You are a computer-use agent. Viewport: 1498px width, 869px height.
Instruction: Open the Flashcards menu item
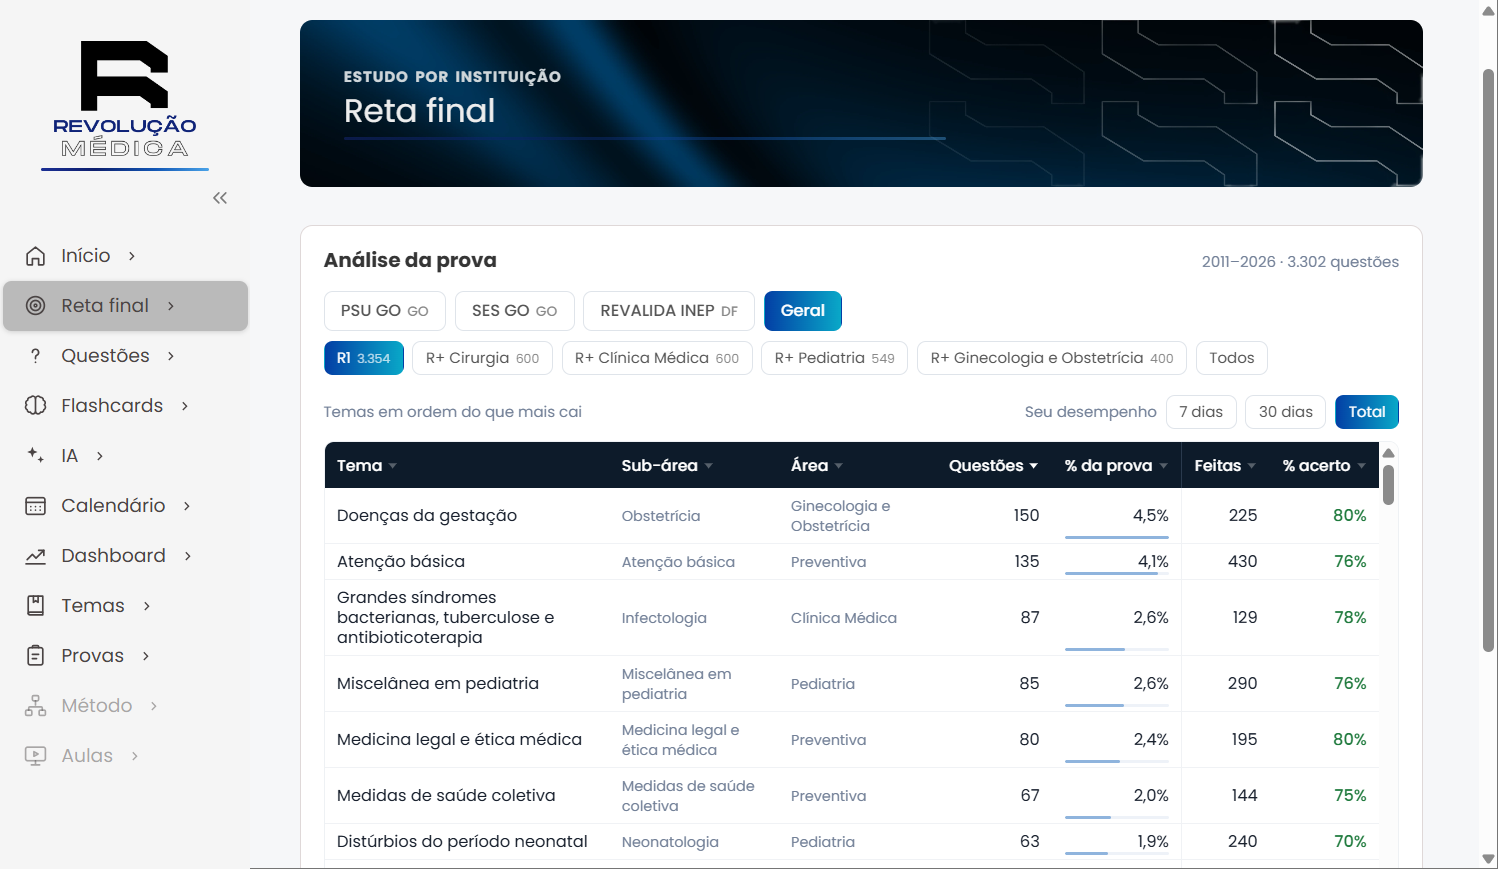(125, 406)
